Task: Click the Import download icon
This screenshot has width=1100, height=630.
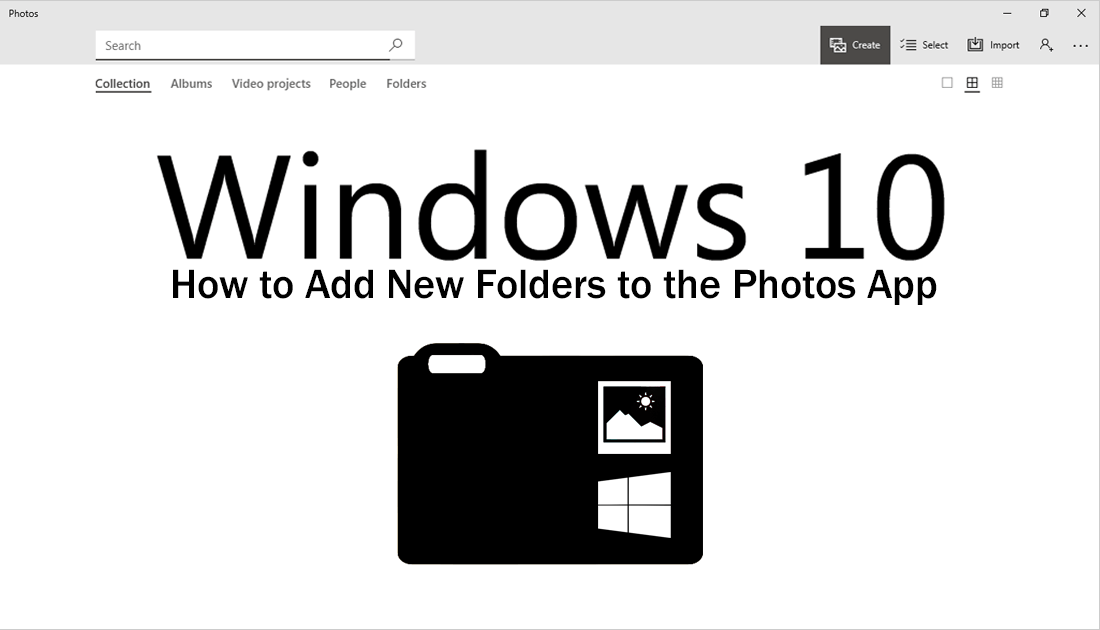Action: (x=975, y=45)
